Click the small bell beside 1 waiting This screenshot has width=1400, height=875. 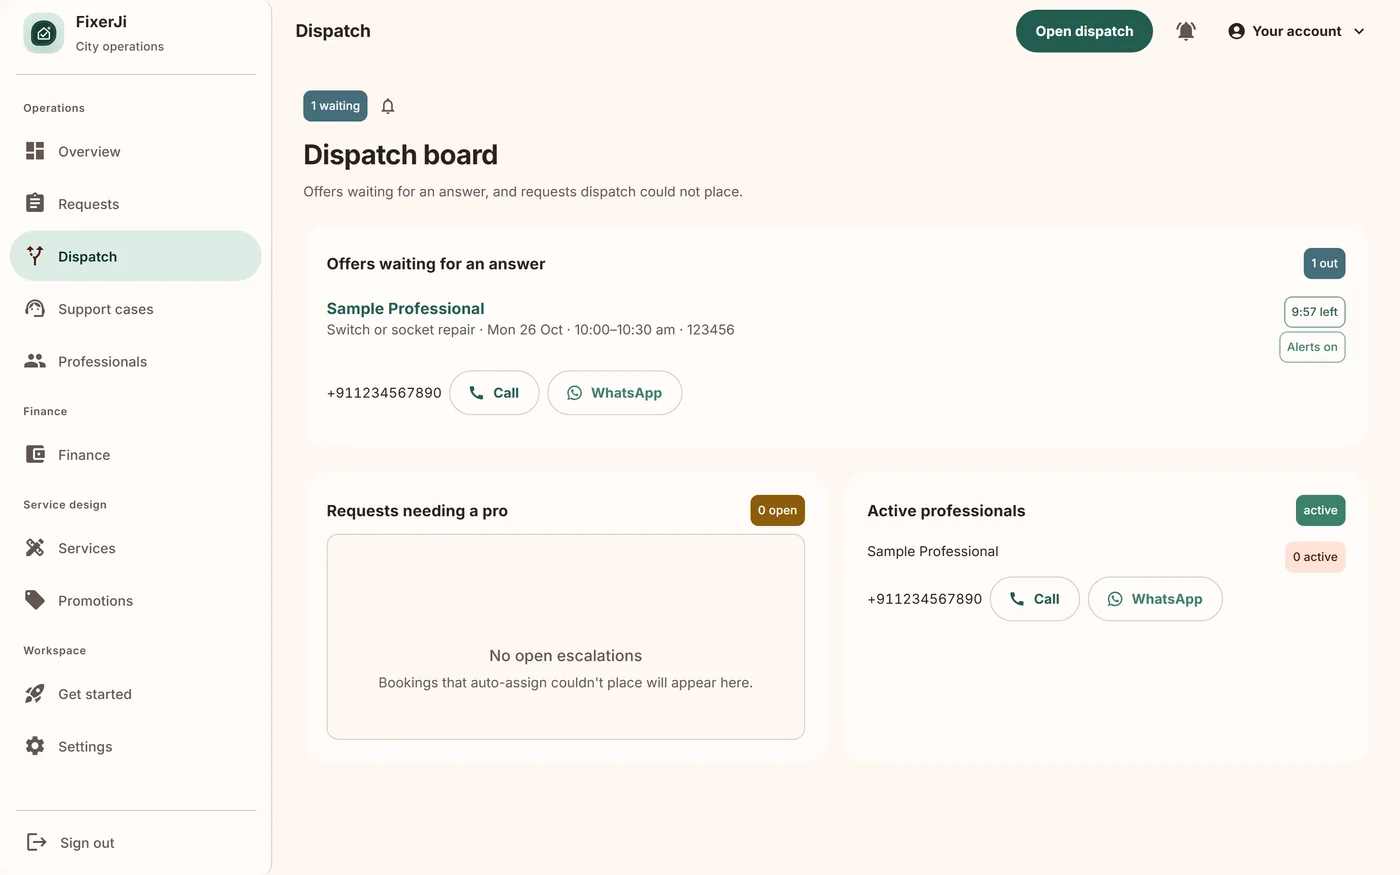(x=388, y=106)
